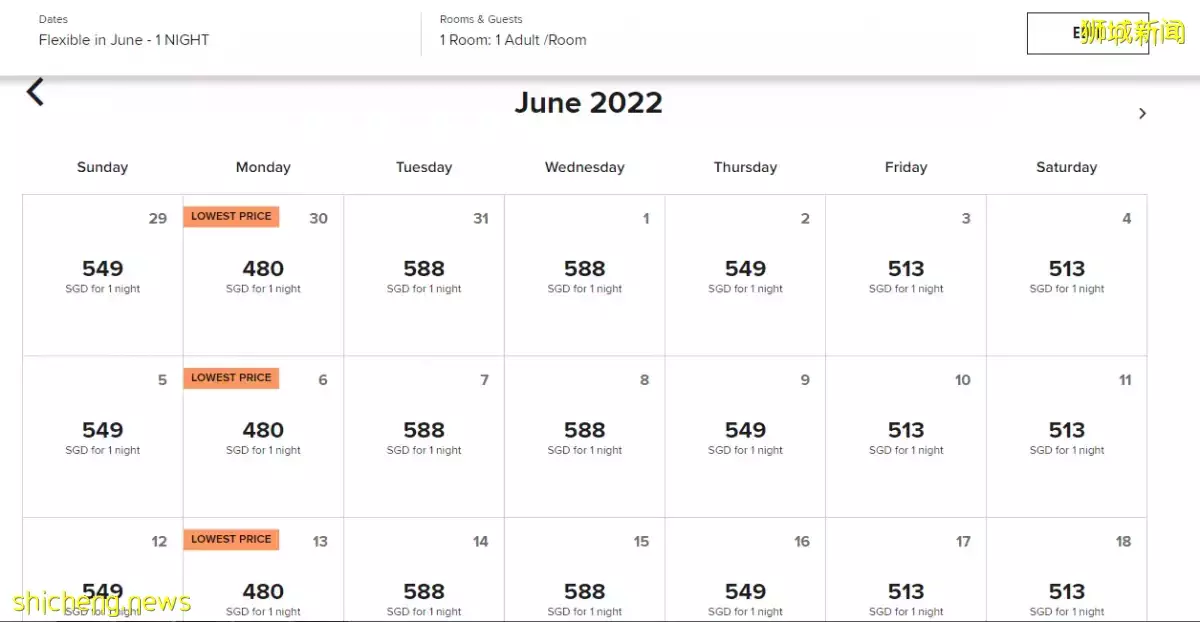
Task: Choose Wednesday June 1 date cell
Action: [585, 276]
